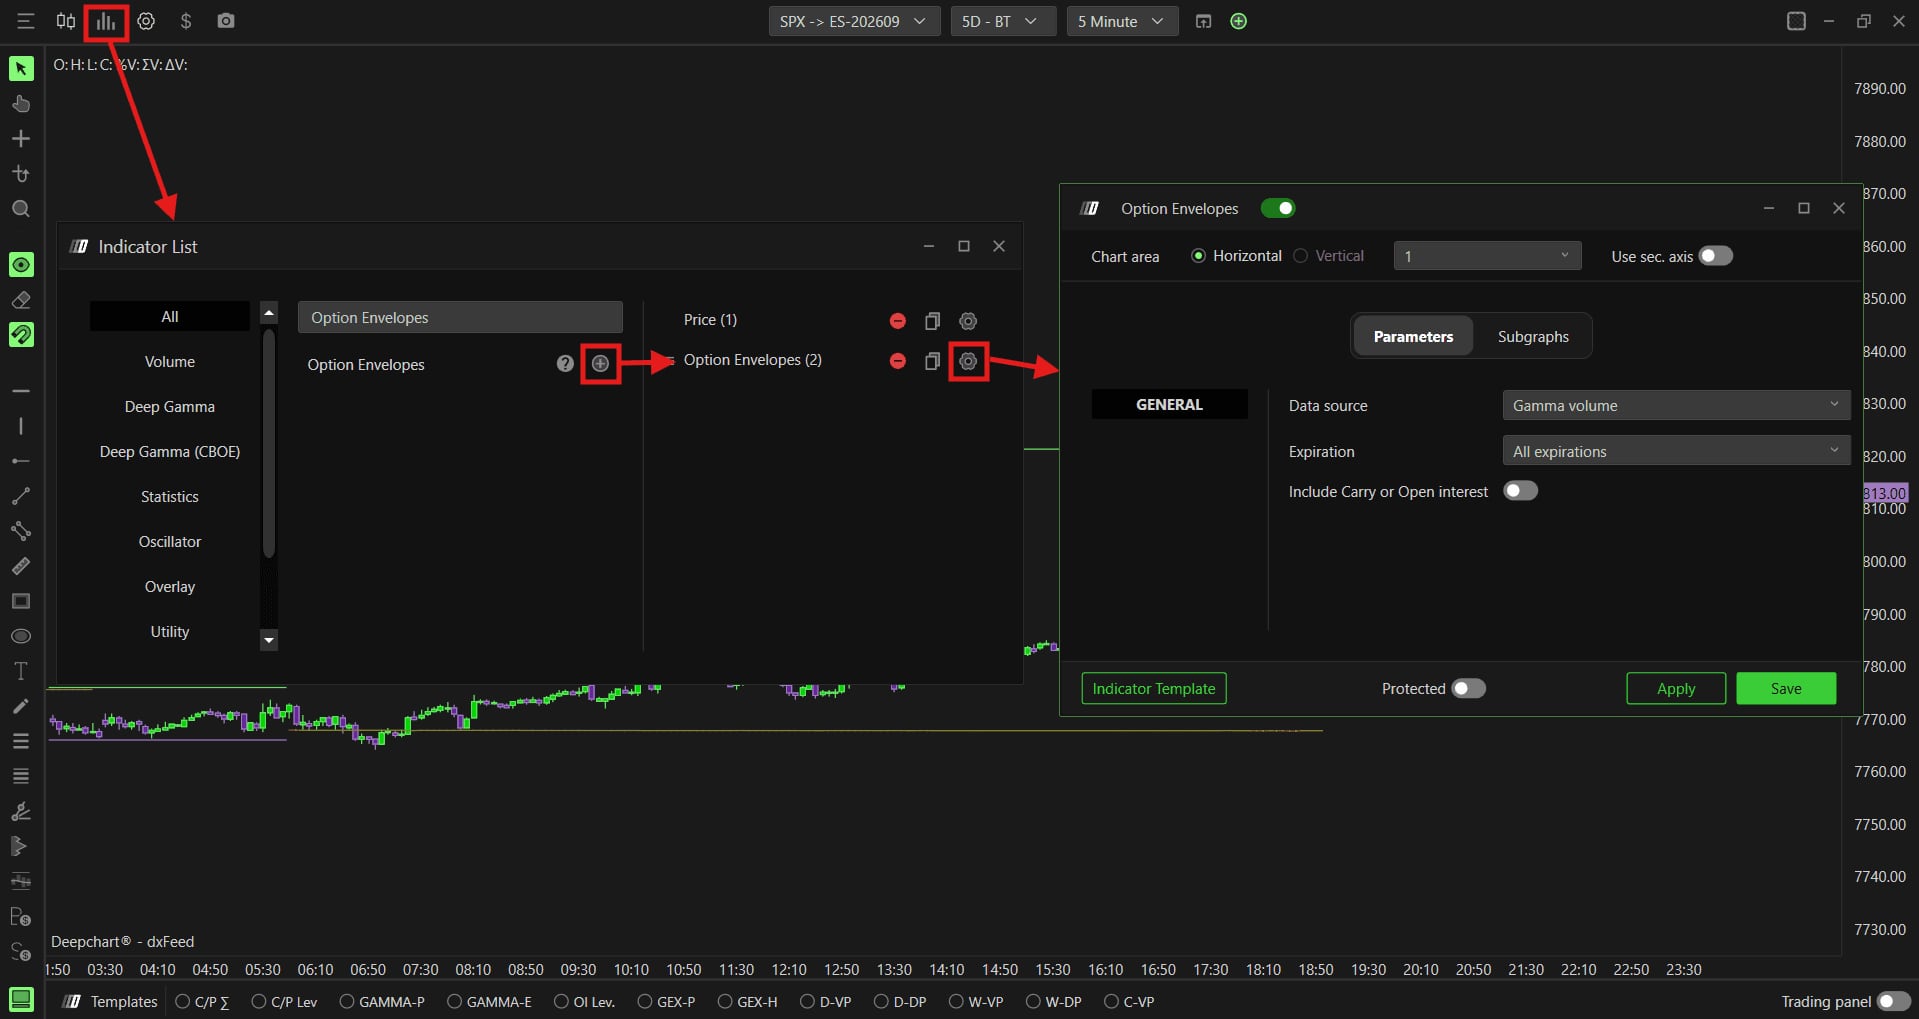Switch to the Parameters tab
This screenshot has height=1019, width=1919.
point(1413,336)
